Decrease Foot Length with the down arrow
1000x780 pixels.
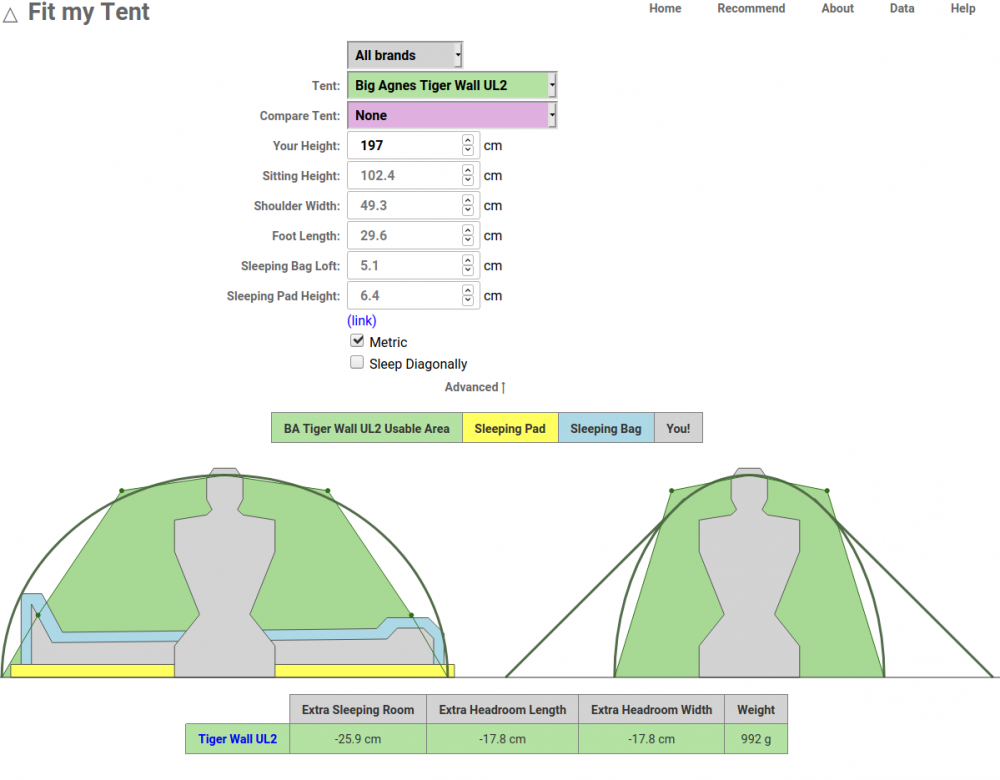467,241
